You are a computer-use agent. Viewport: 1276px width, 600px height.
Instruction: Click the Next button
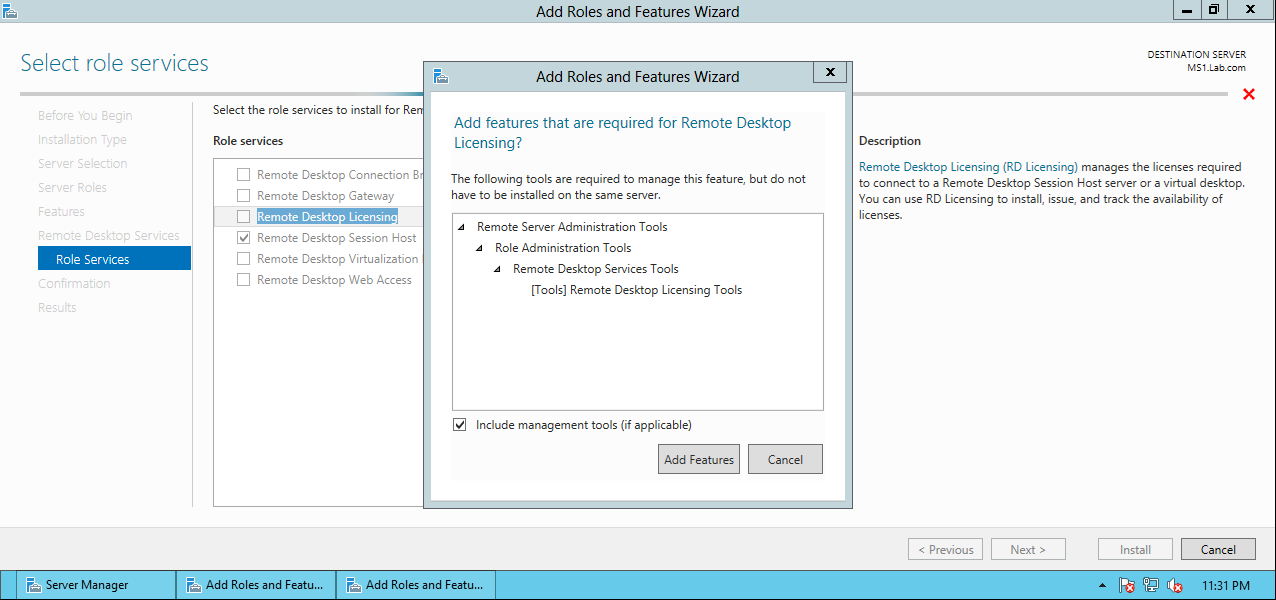point(1028,549)
